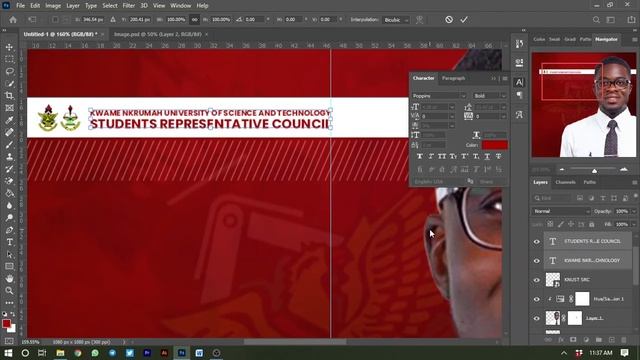Click the horizontal scrollbar below canvas
Screen dimensions: 640x360
click(295, 342)
